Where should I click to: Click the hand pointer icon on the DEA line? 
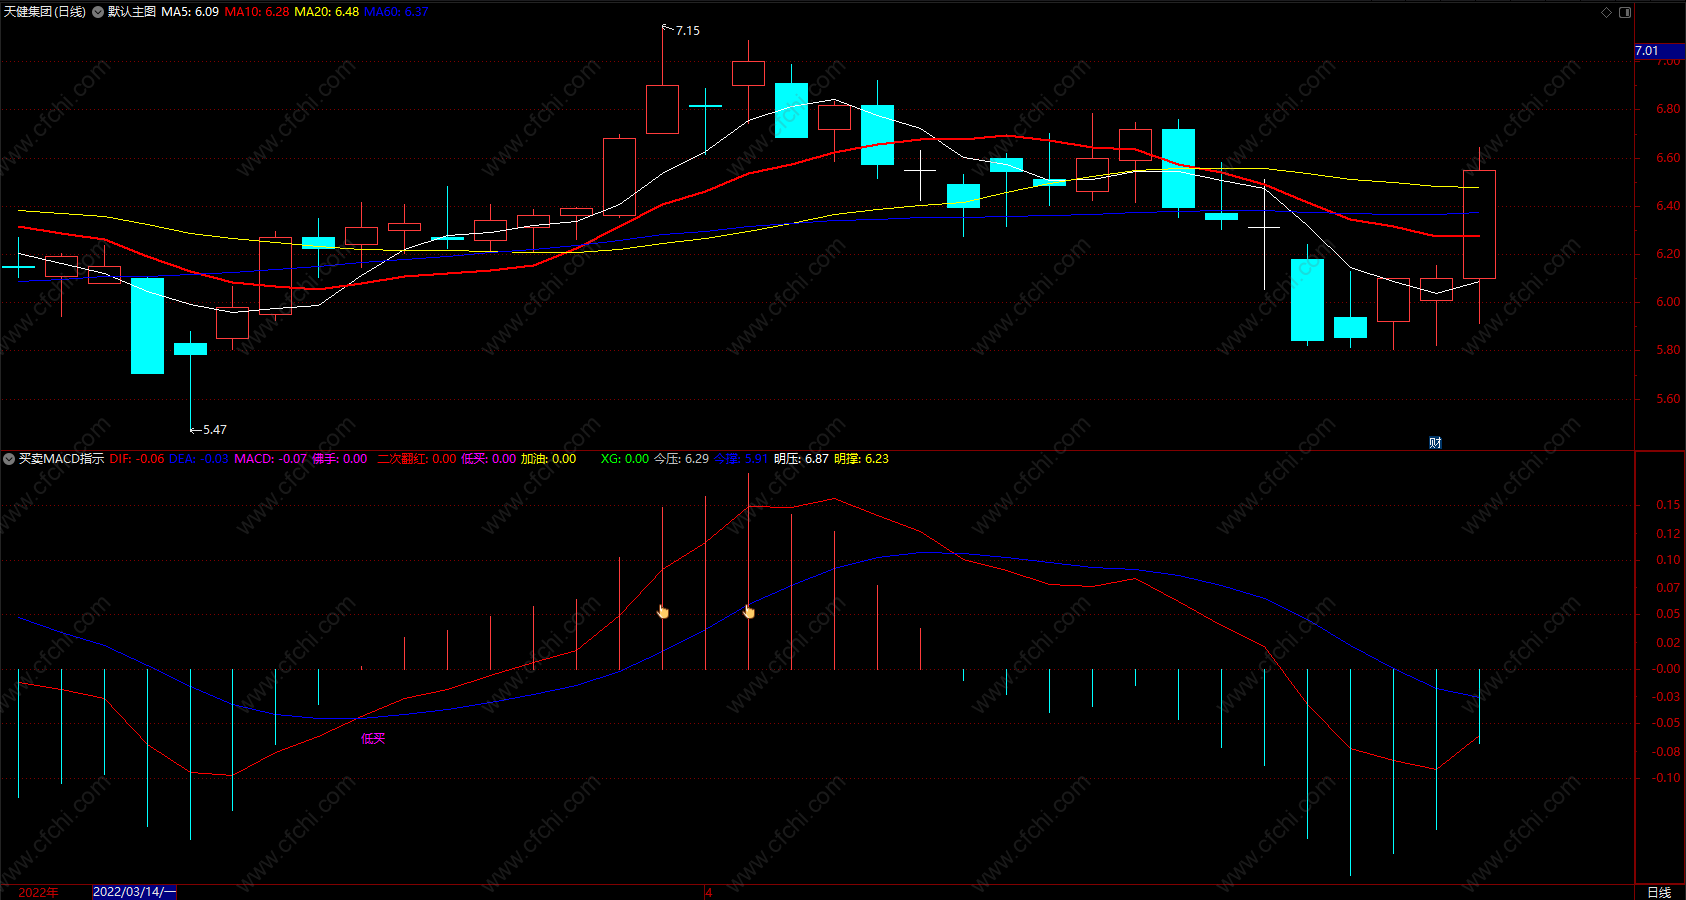click(x=749, y=611)
